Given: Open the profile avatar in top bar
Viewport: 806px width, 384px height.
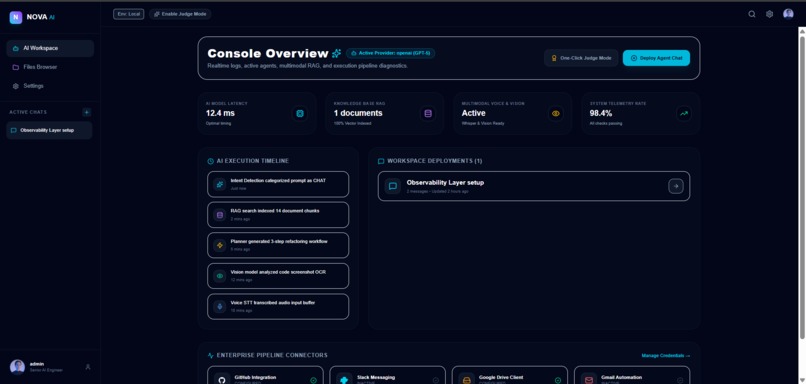Looking at the screenshot, I should [x=788, y=14].
